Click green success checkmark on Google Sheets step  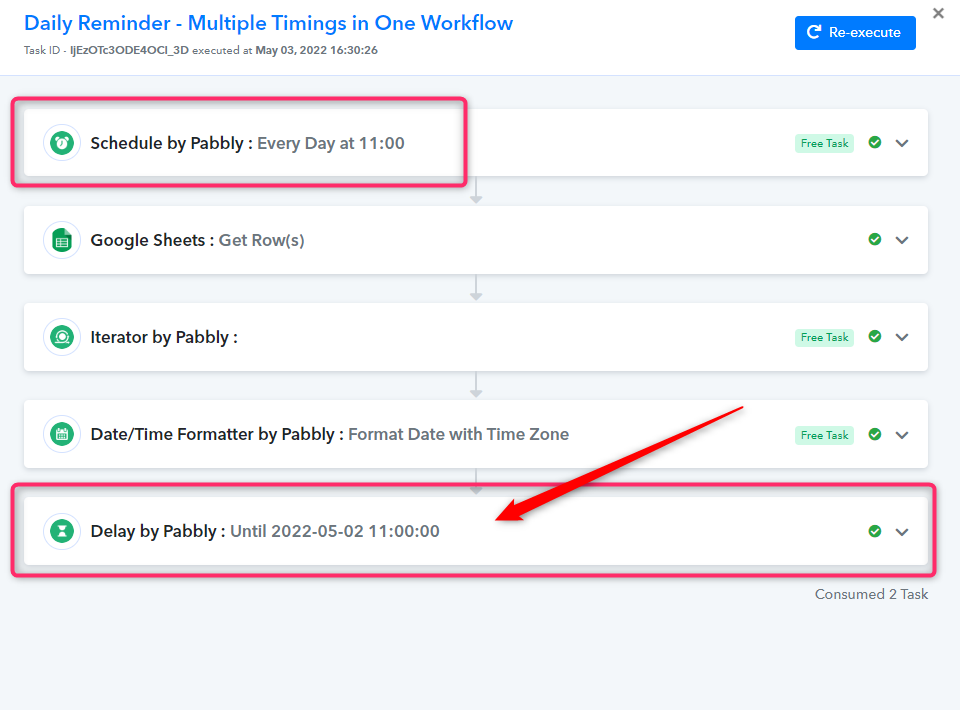[x=875, y=239]
